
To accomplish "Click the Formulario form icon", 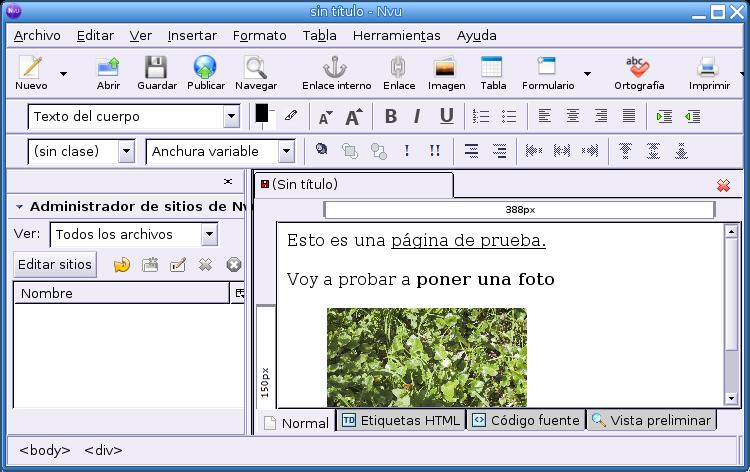I will pyautogui.click(x=547, y=66).
